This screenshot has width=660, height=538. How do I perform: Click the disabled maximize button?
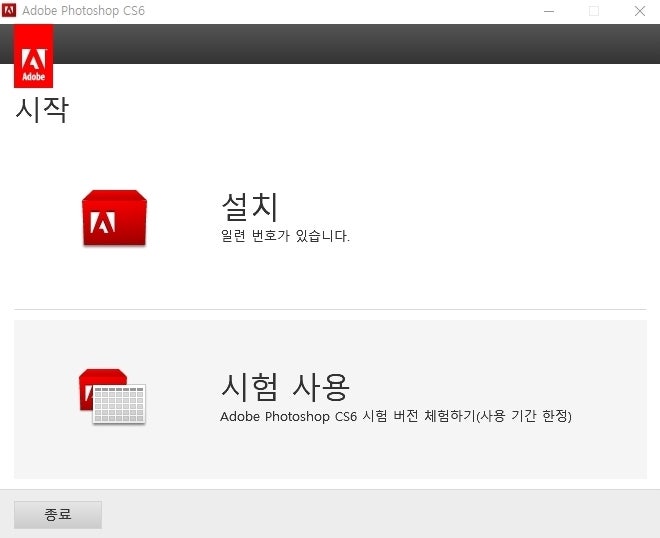point(594,11)
